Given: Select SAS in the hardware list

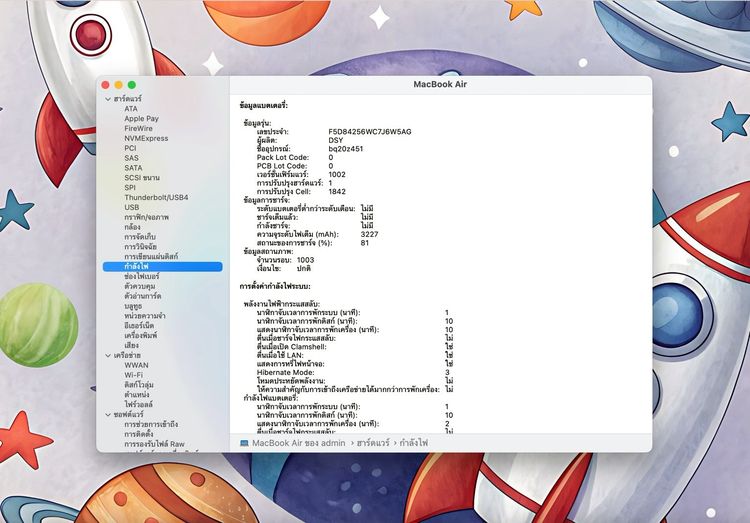Looking at the screenshot, I should (x=132, y=158).
